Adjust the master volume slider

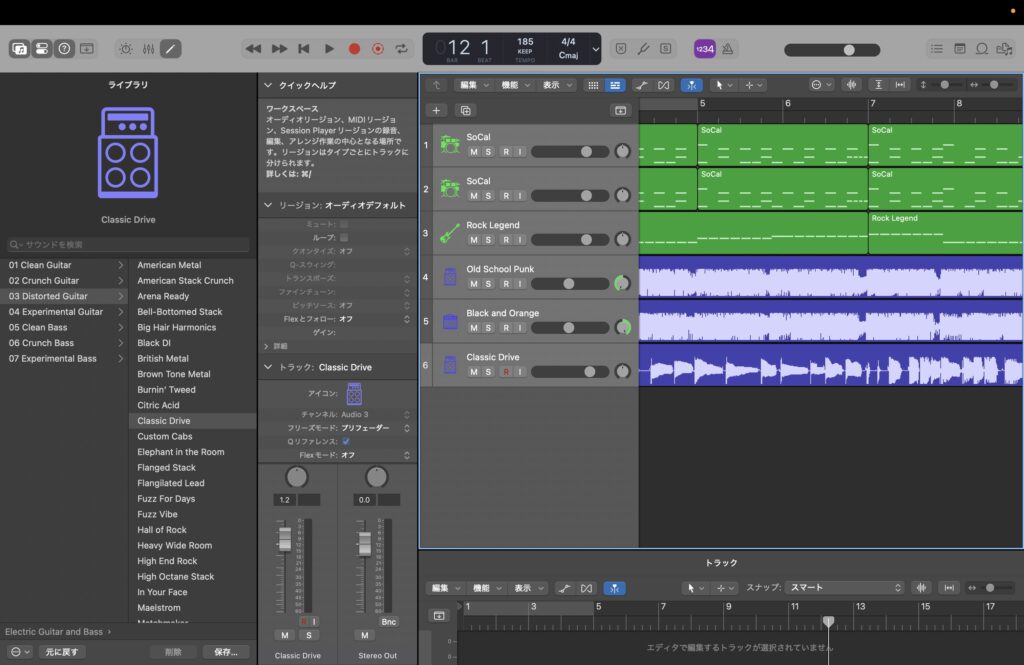coord(832,50)
